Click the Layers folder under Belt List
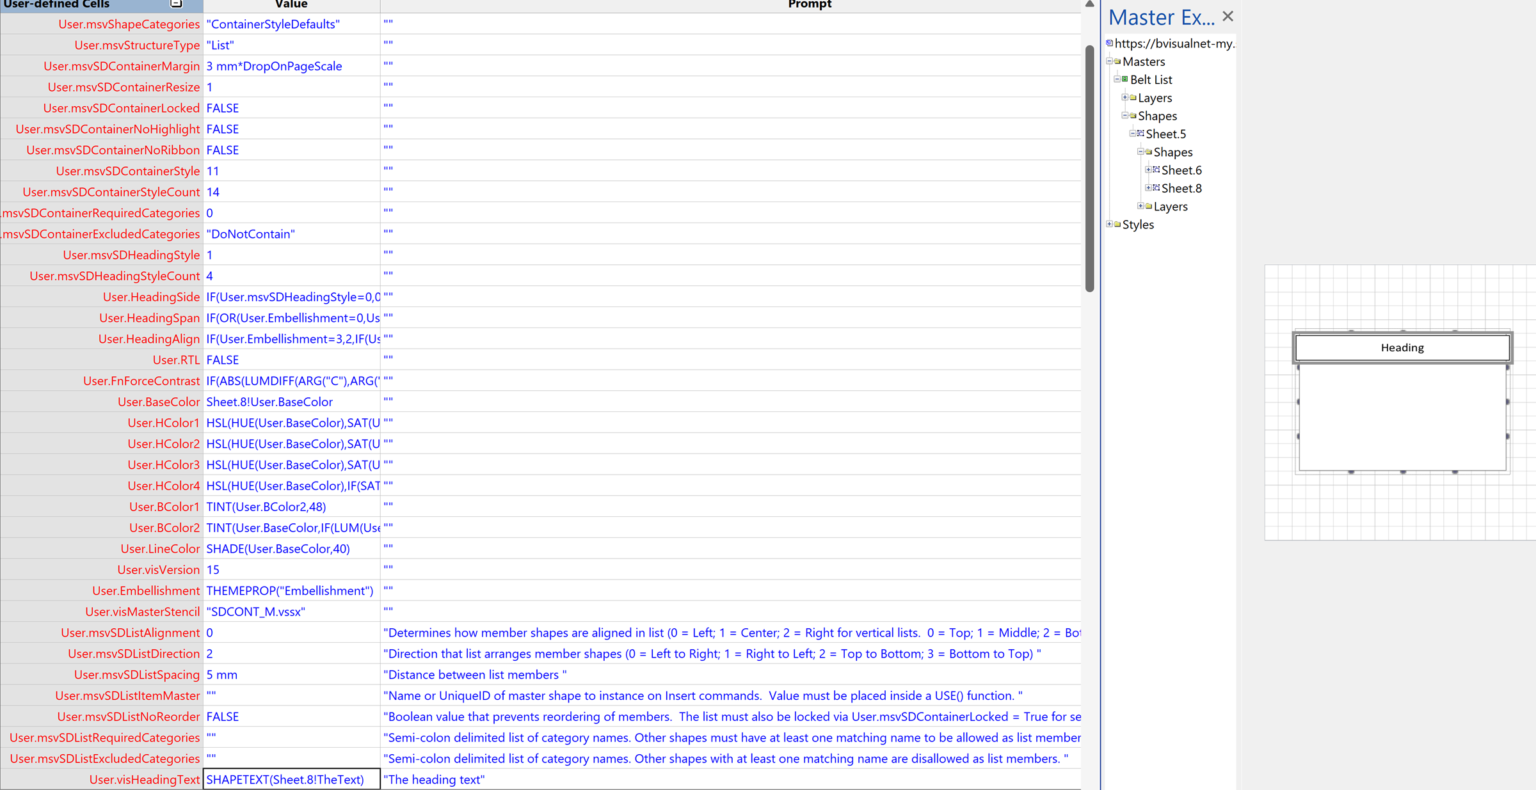The image size is (1536, 790). [x=1135, y=97]
